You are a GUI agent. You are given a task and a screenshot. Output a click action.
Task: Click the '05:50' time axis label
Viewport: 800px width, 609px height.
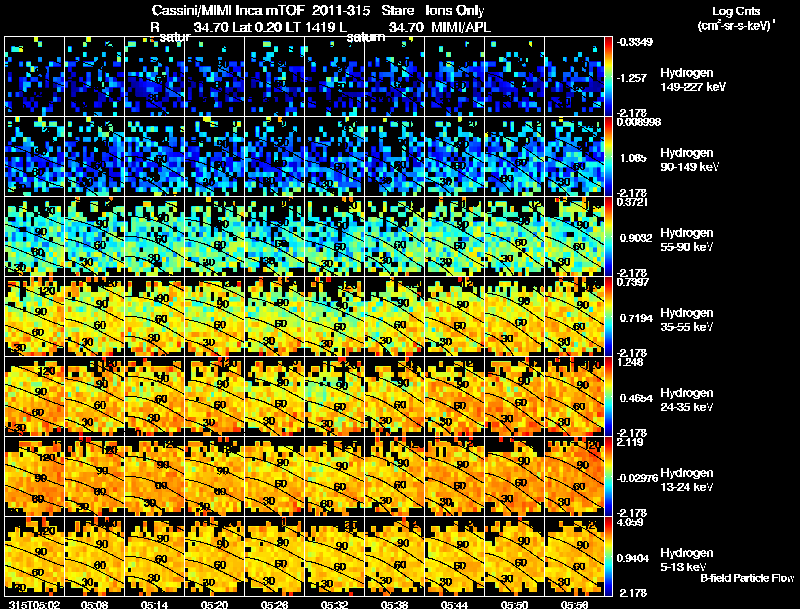pos(514,604)
